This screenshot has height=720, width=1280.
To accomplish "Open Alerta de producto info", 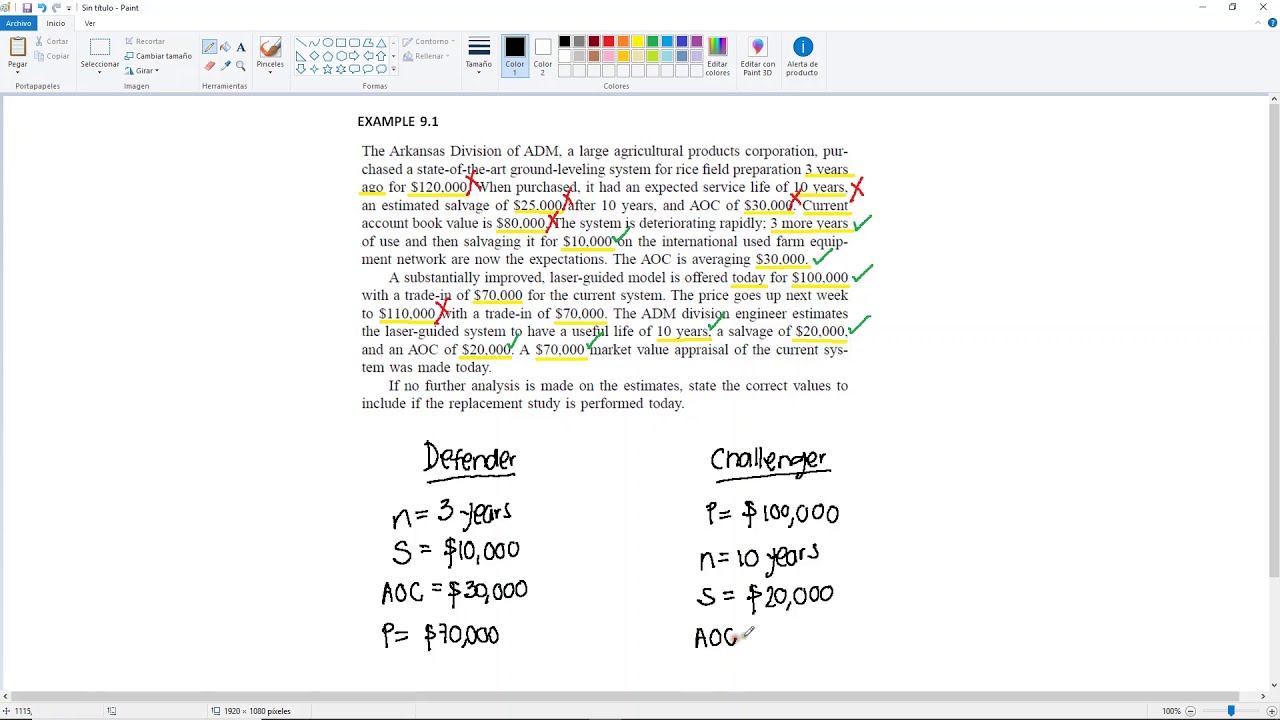I will (x=802, y=56).
